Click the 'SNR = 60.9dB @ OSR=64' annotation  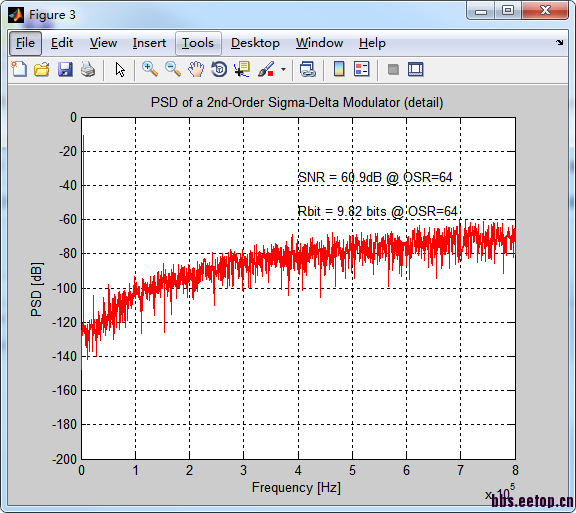(x=375, y=177)
